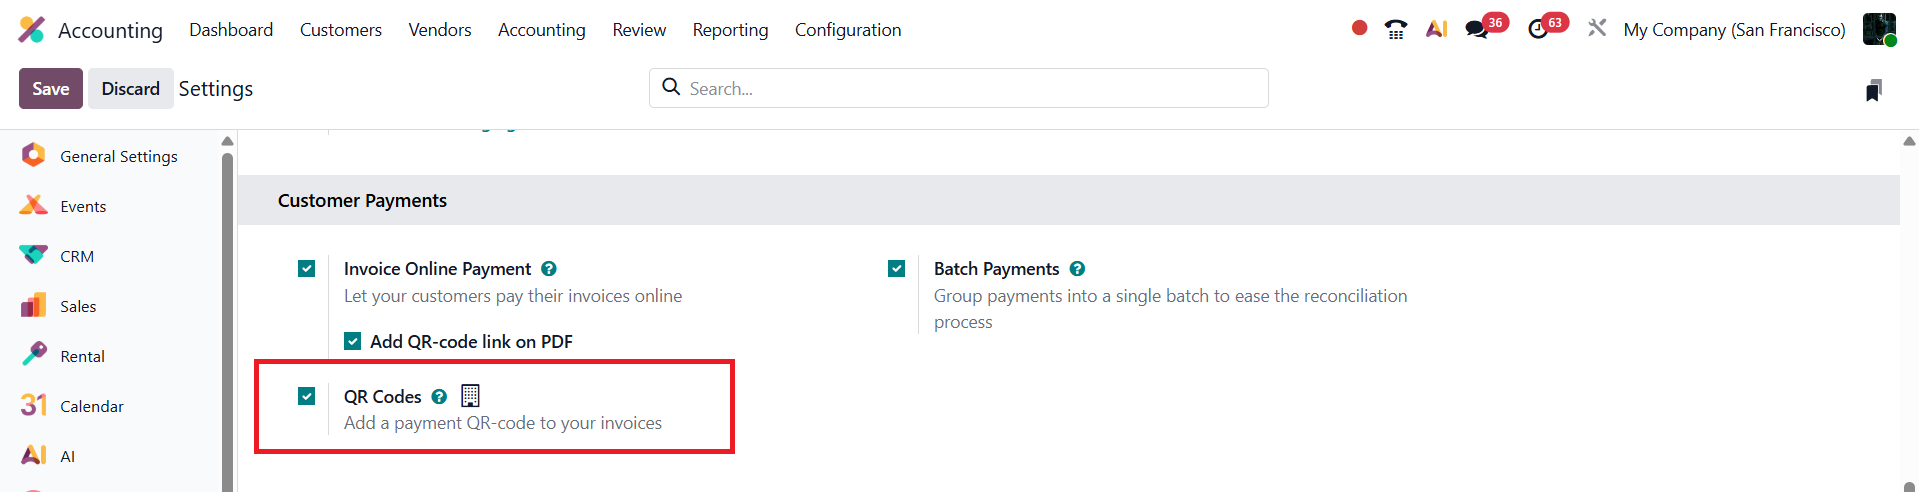Disable Add QR-code link on PDF
Screen dimensions: 1919x492
(x=353, y=341)
